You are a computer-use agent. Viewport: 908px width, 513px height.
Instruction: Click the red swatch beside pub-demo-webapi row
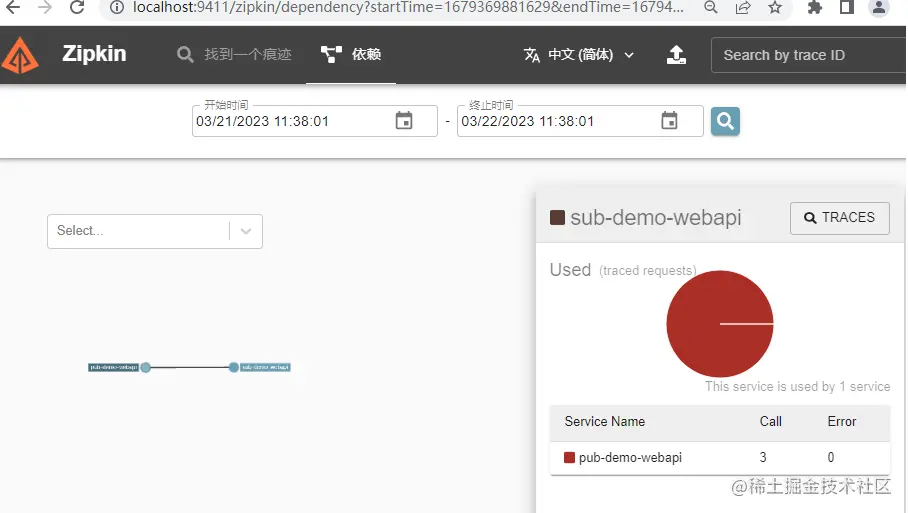tap(569, 457)
